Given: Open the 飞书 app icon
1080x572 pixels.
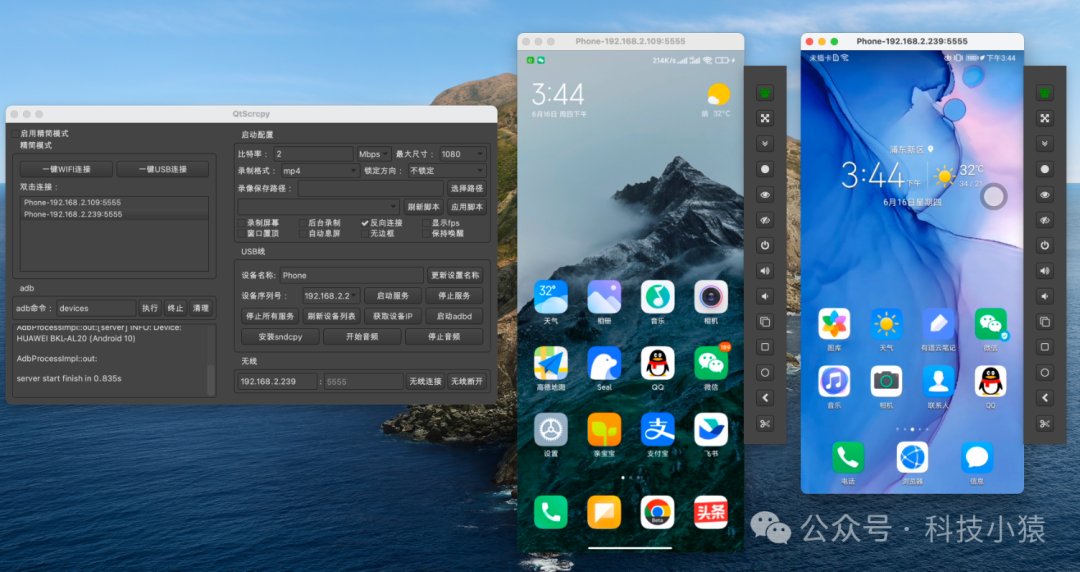Looking at the screenshot, I should pyautogui.click(x=711, y=430).
